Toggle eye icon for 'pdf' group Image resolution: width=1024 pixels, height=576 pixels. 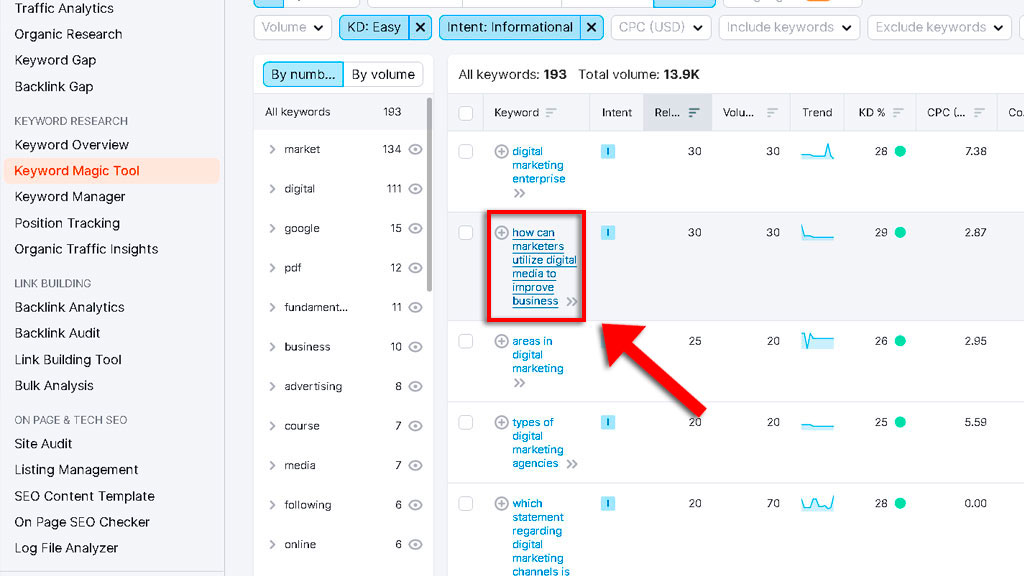pyautogui.click(x=415, y=268)
